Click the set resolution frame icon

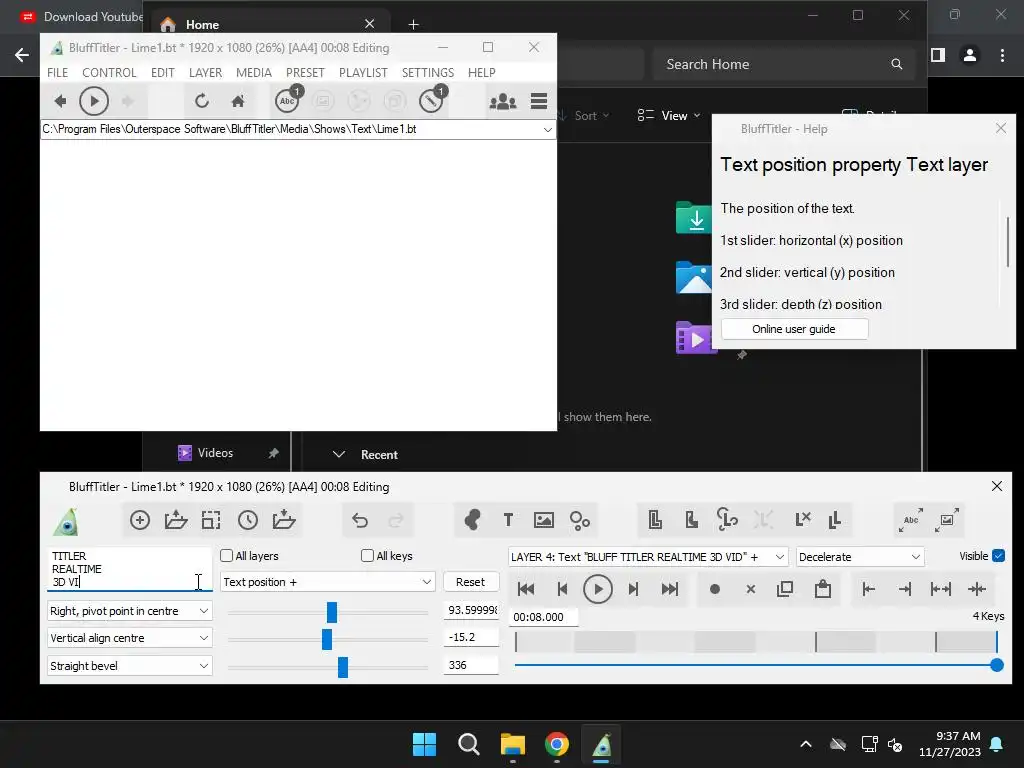point(211,520)
